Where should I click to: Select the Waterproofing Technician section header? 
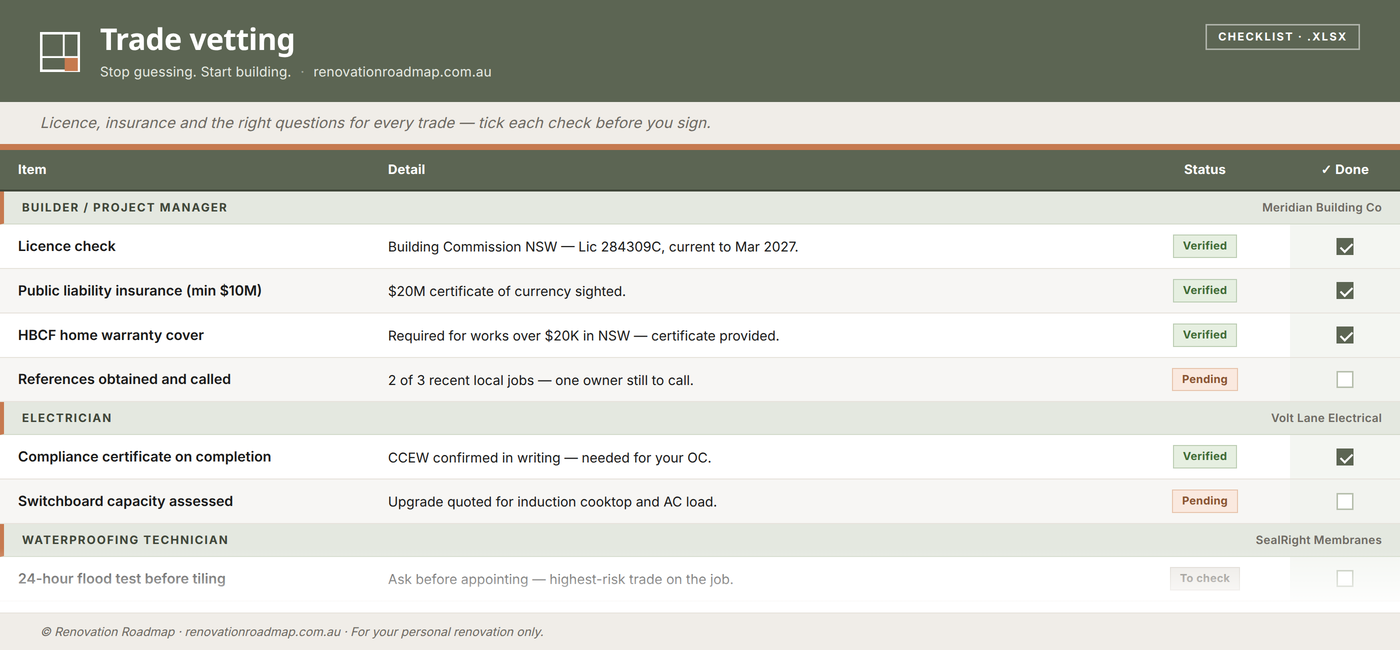click(x=700, y=540)
